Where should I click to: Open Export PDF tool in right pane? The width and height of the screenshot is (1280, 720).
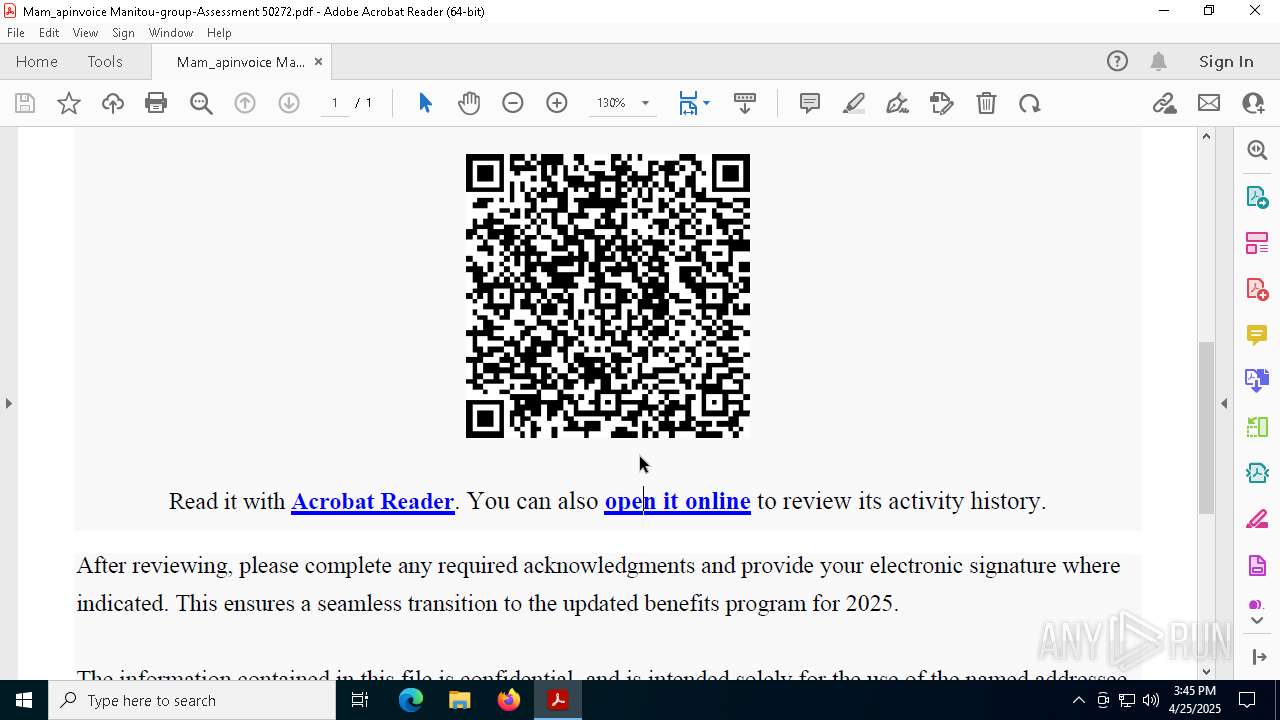pyautogui.click(x=1257, y=196)
